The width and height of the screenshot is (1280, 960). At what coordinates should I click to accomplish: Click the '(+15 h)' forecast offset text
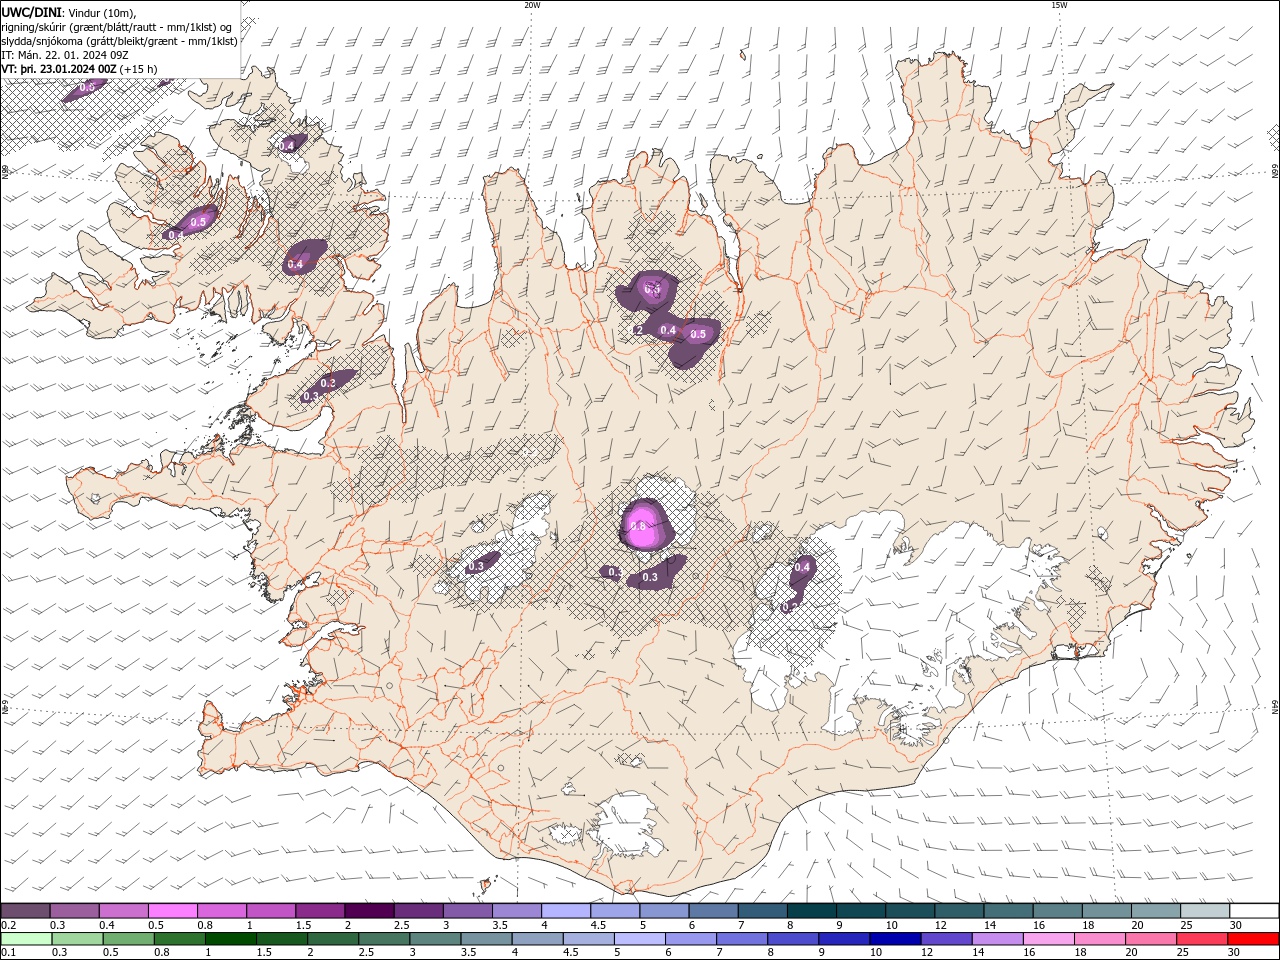(x=139, y=69)
